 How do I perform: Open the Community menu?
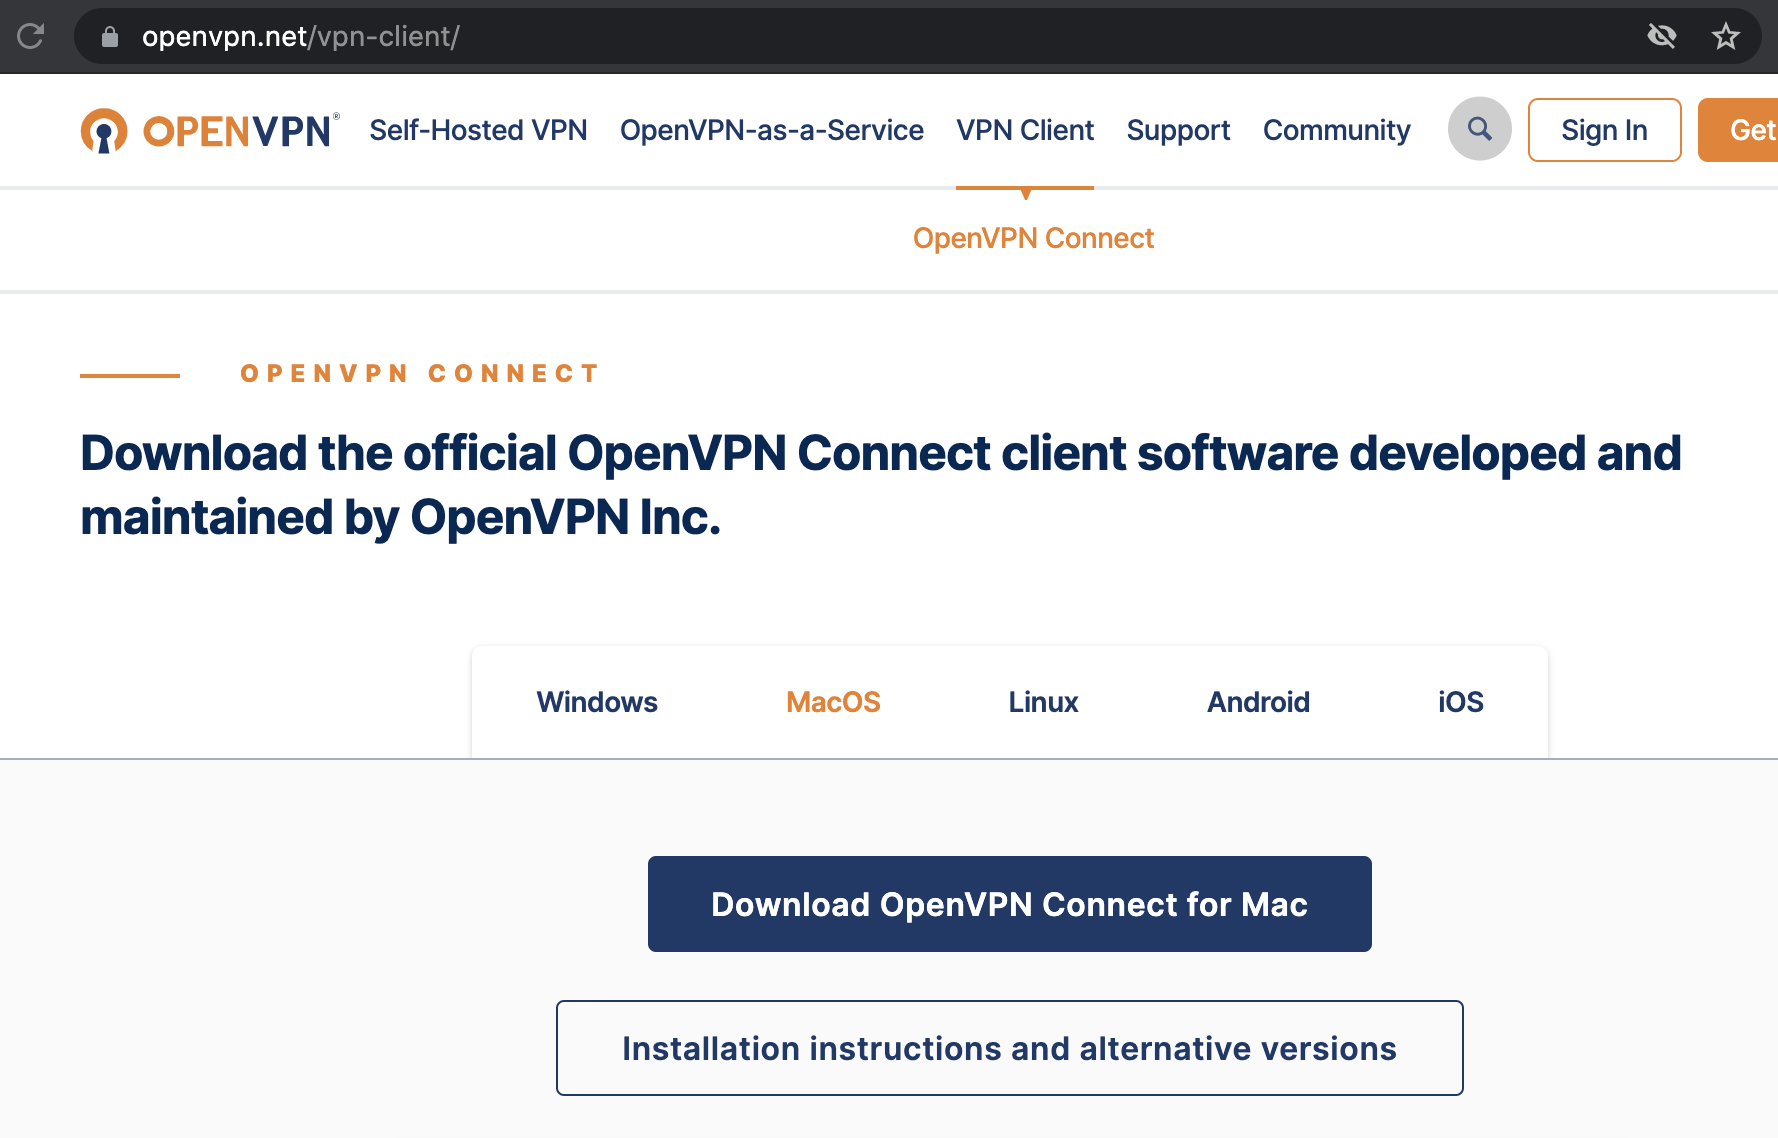[x=1336, y=130]
